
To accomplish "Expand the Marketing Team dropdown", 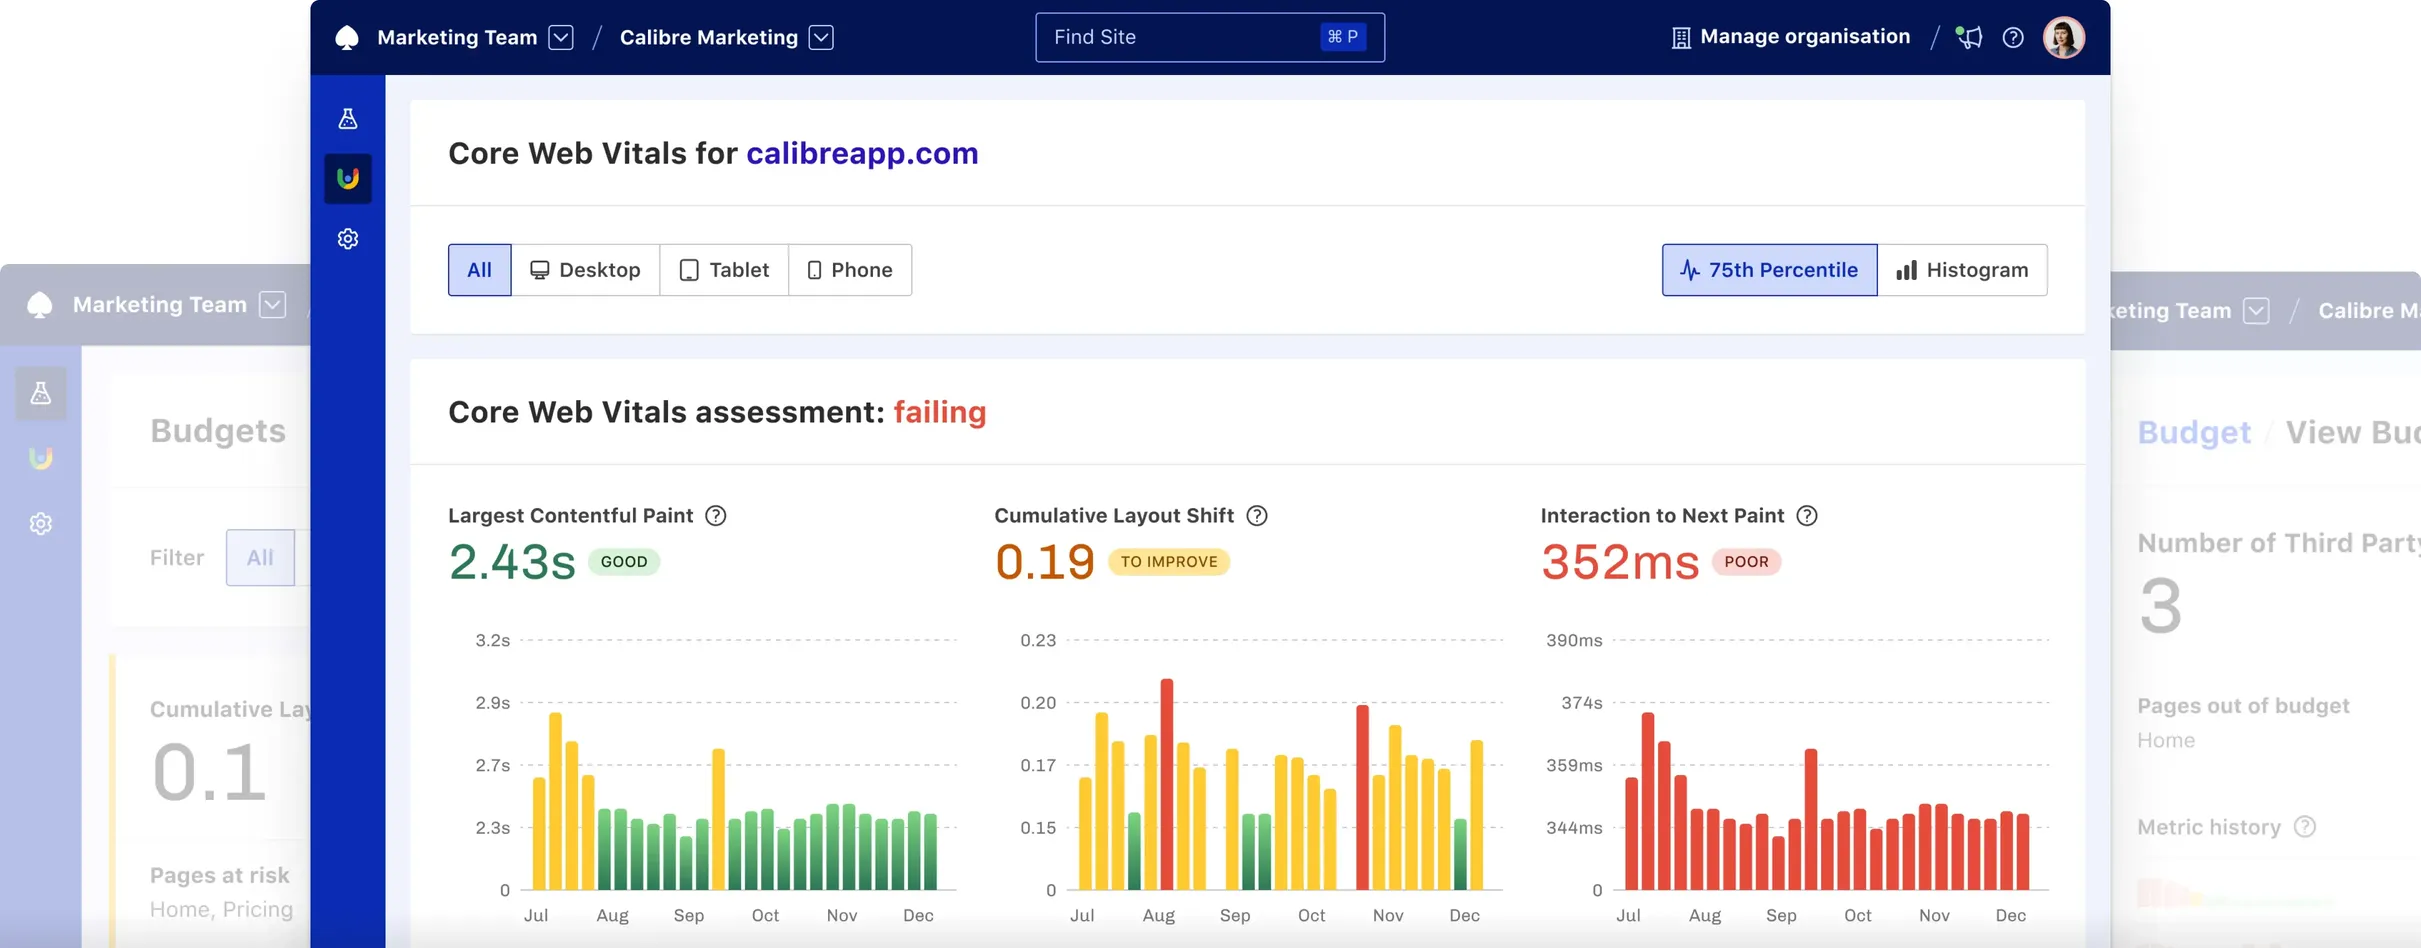I will 561,38.
